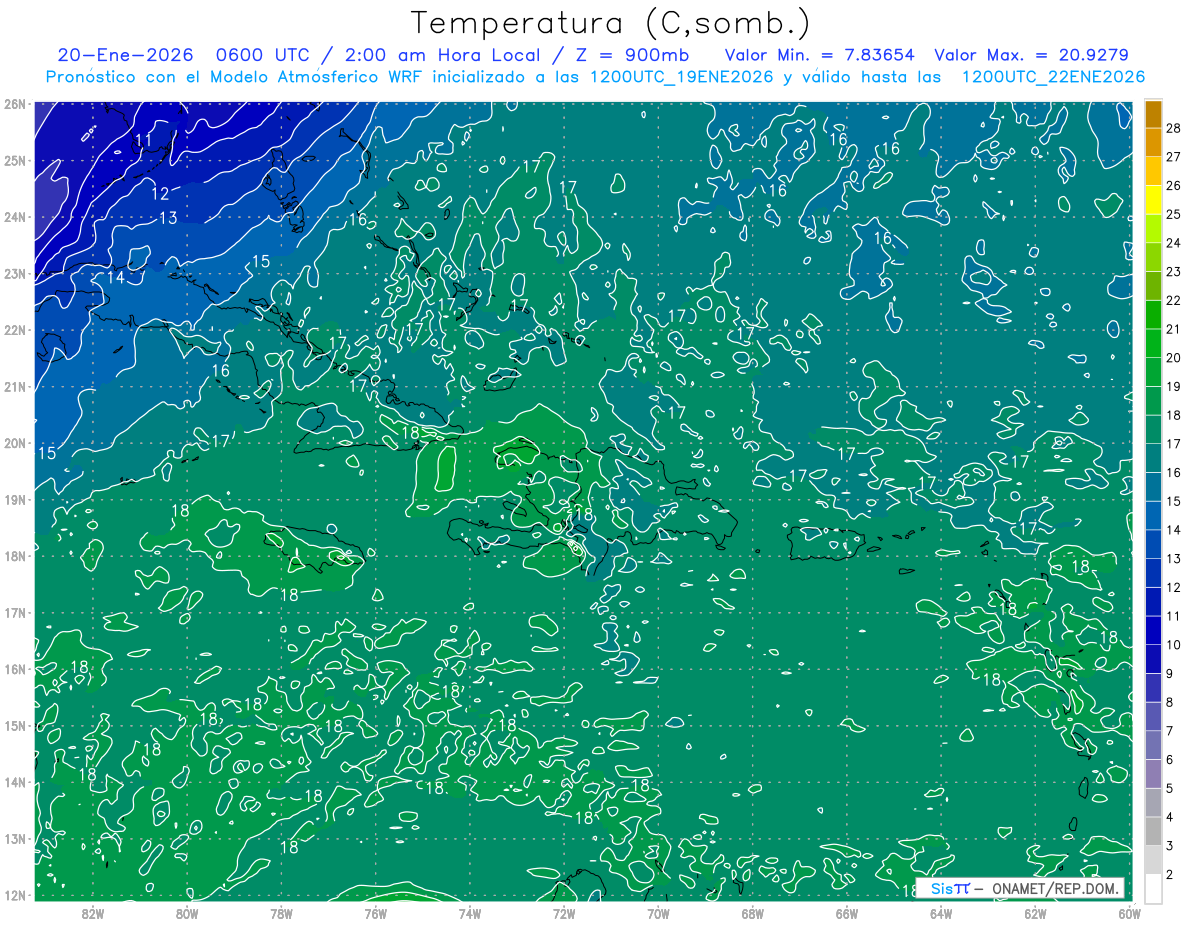
Task: Click the 22N latitude axis label
Action: point(14,329)
